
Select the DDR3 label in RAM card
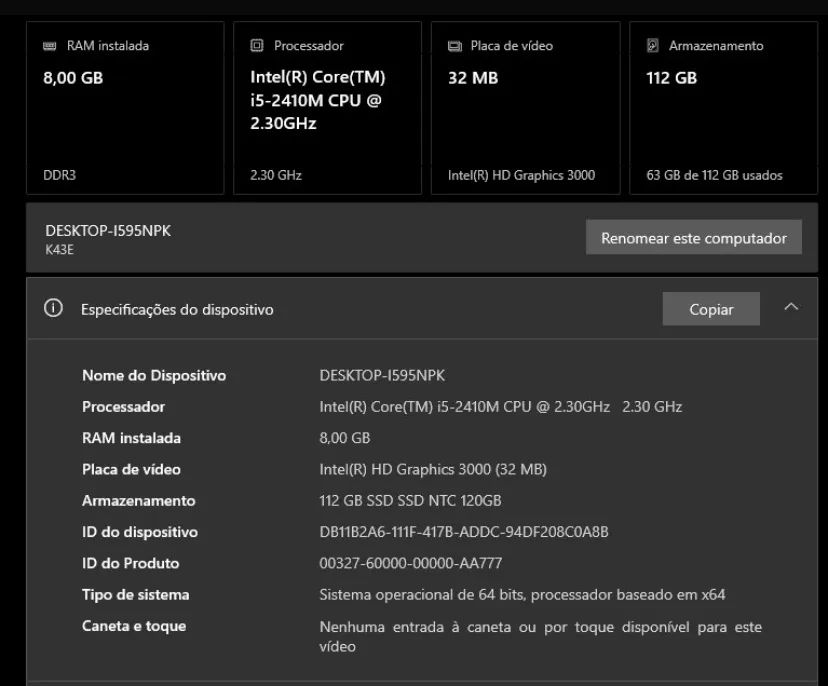(x=60, y=175)
